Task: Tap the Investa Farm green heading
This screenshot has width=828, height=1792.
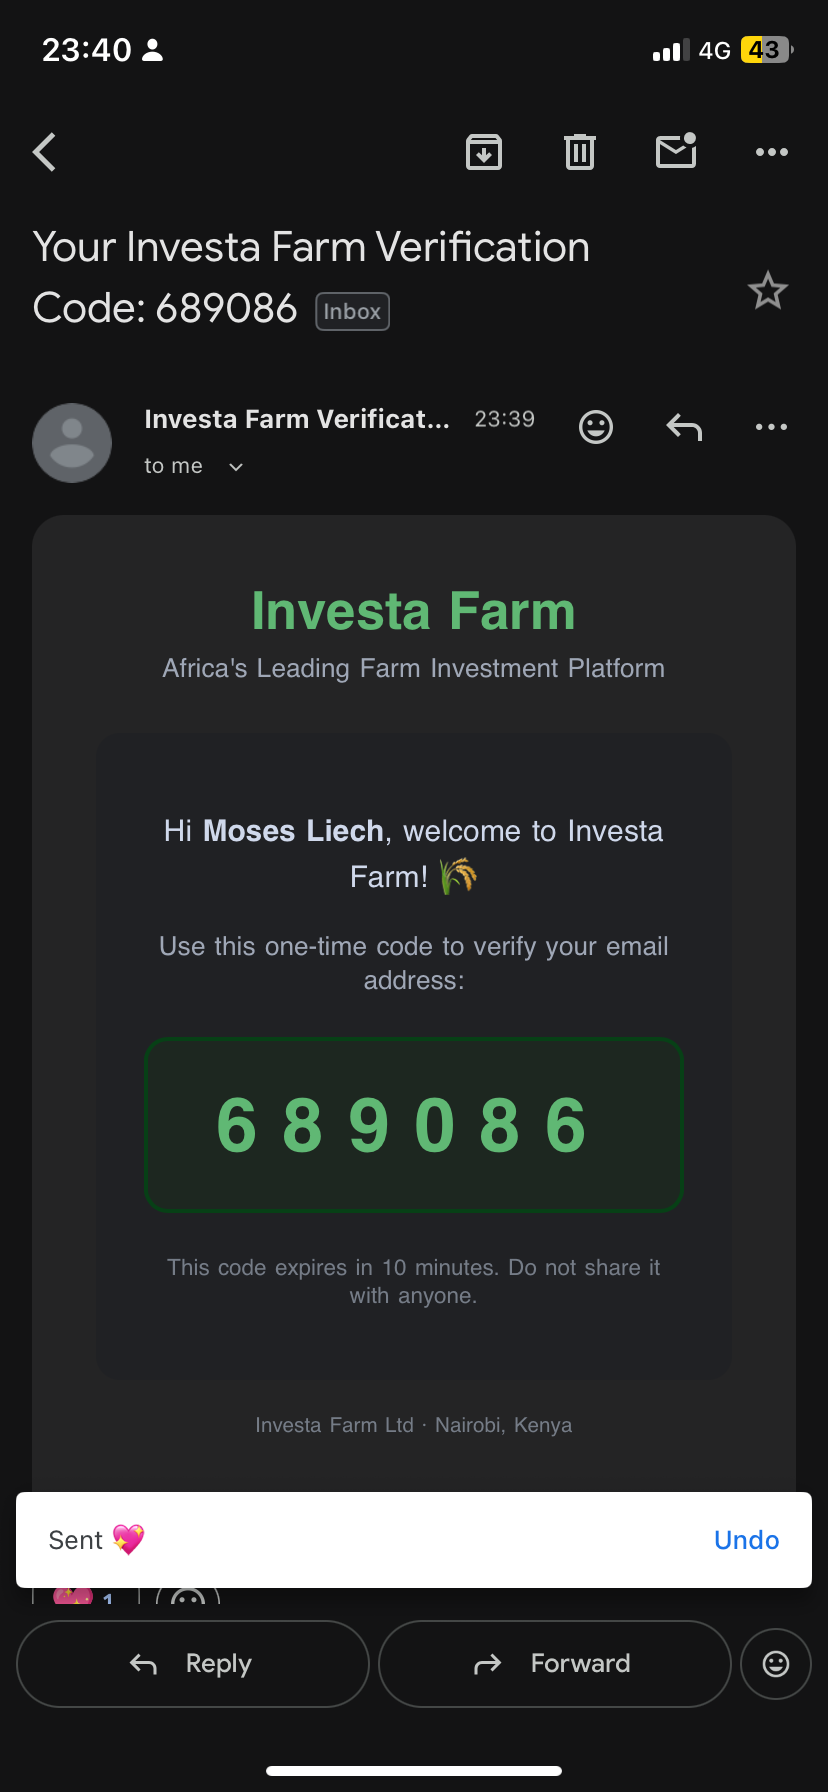Action: click(414, 611)
